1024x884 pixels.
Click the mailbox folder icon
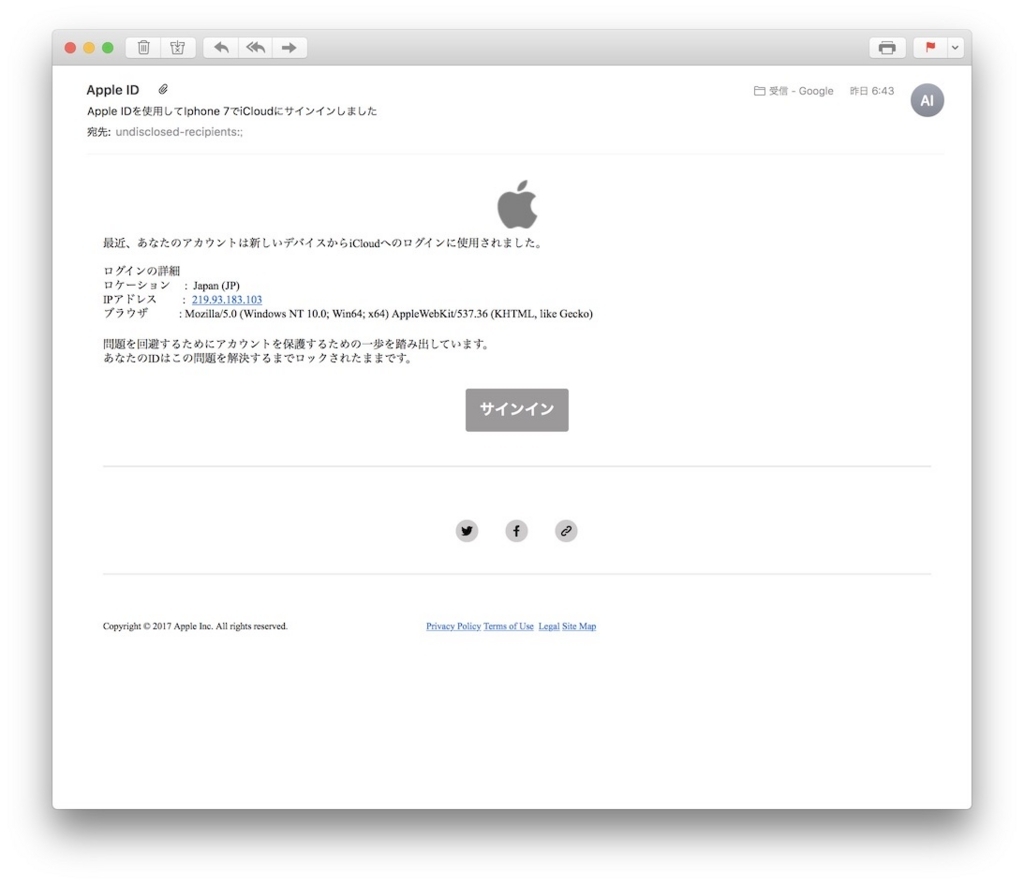click(x=760, y=91)
